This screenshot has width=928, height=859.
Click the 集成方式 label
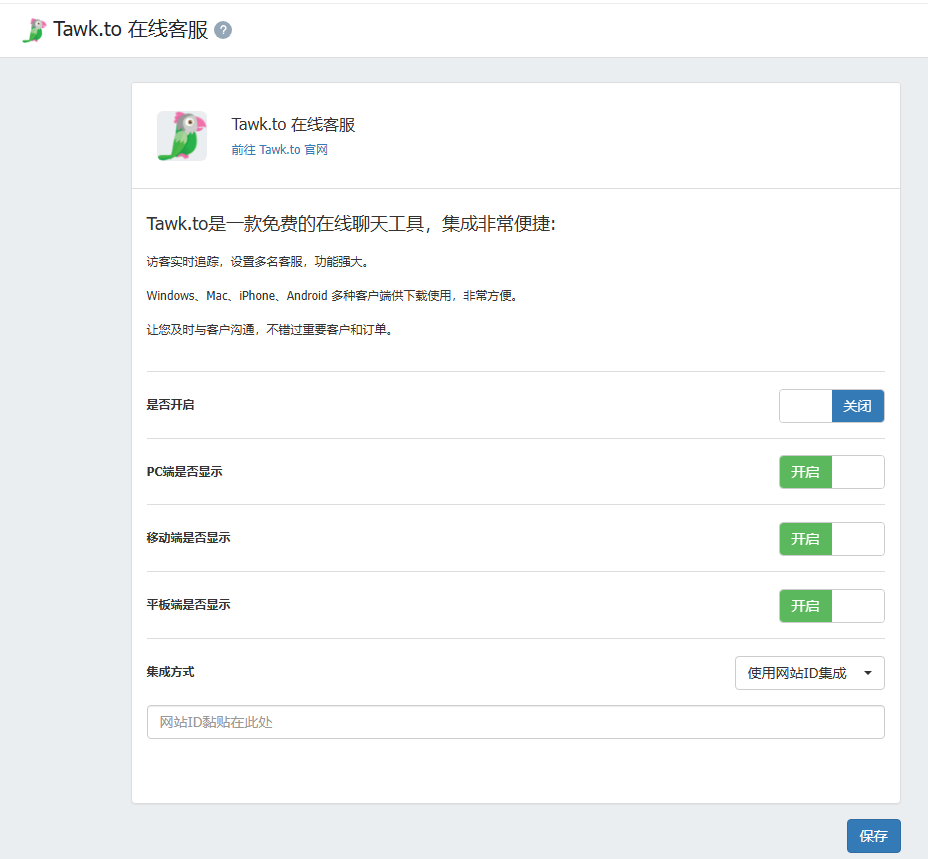click(x=170, y=672)
